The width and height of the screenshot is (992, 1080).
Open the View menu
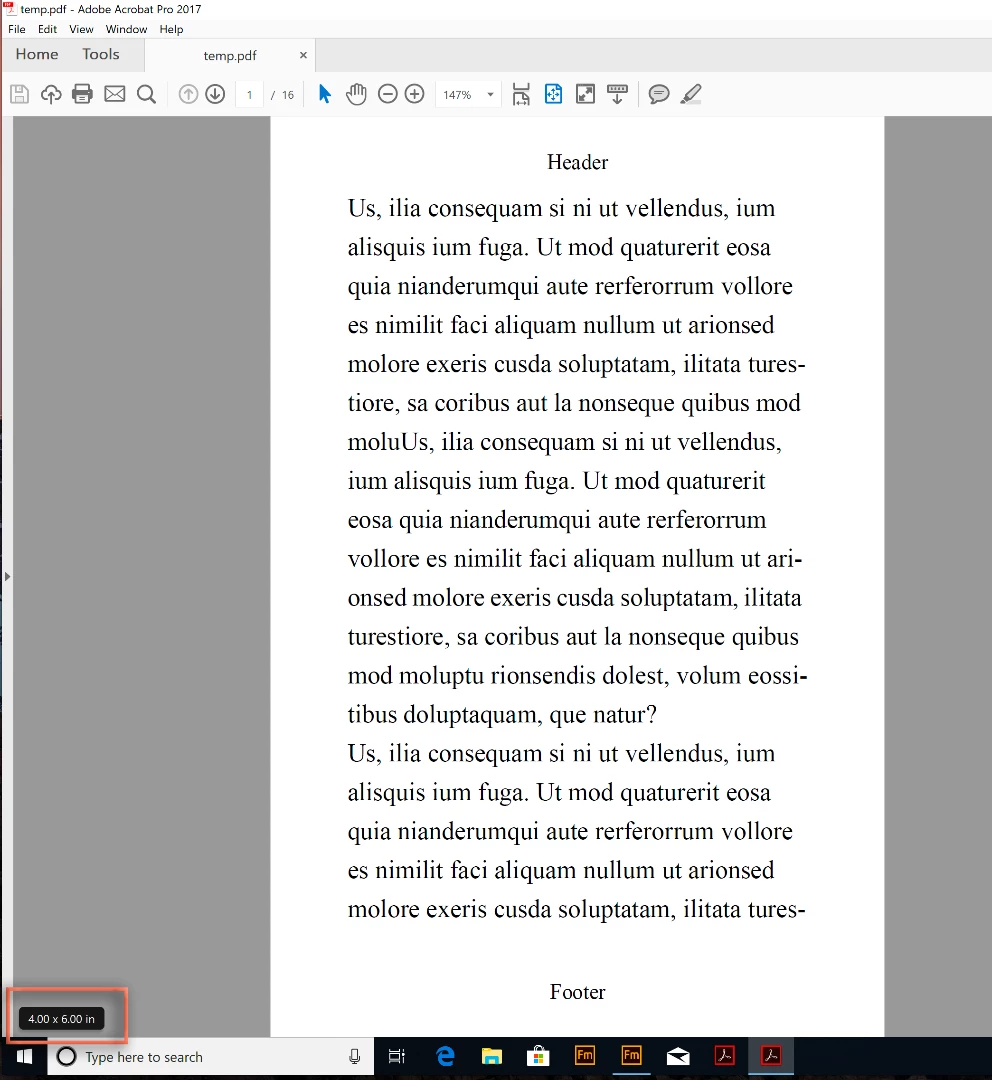[x=81, y=29]
